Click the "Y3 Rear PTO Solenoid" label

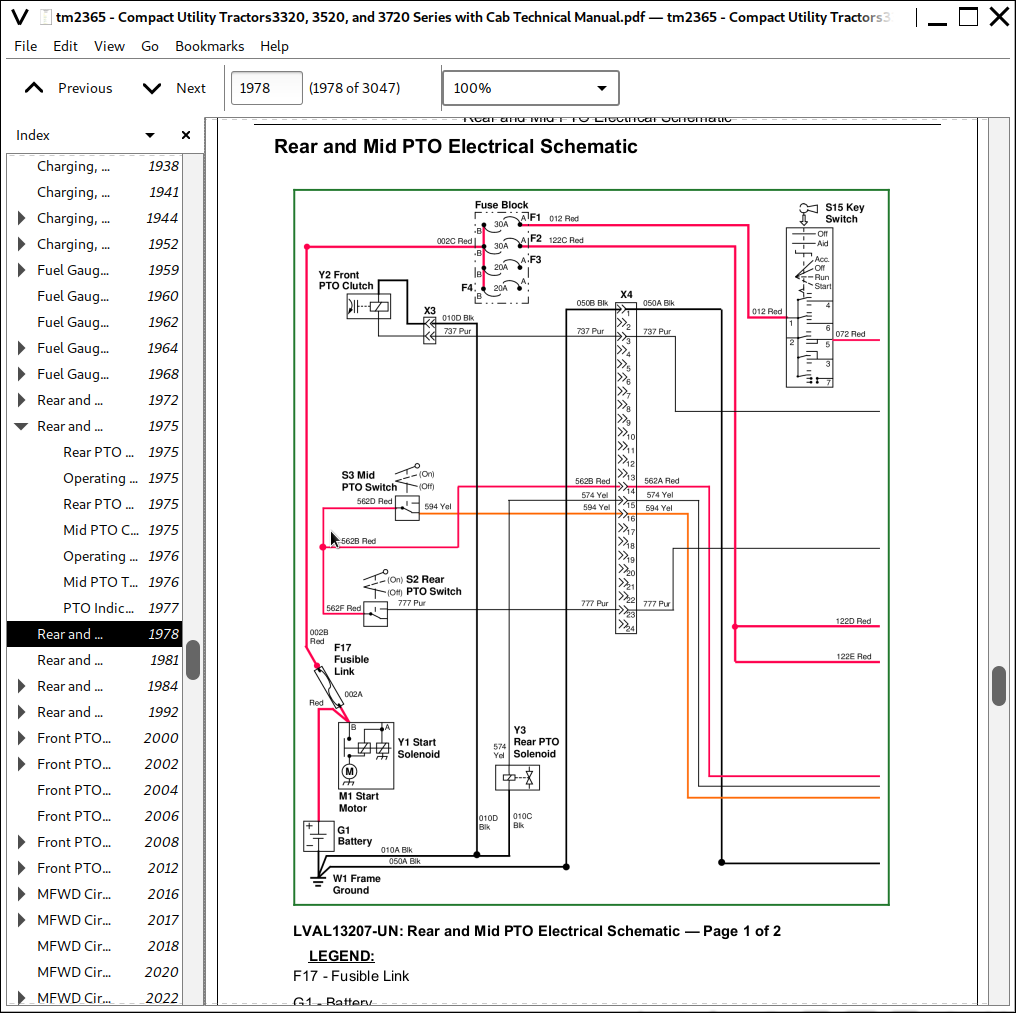[x=536, y=741]
